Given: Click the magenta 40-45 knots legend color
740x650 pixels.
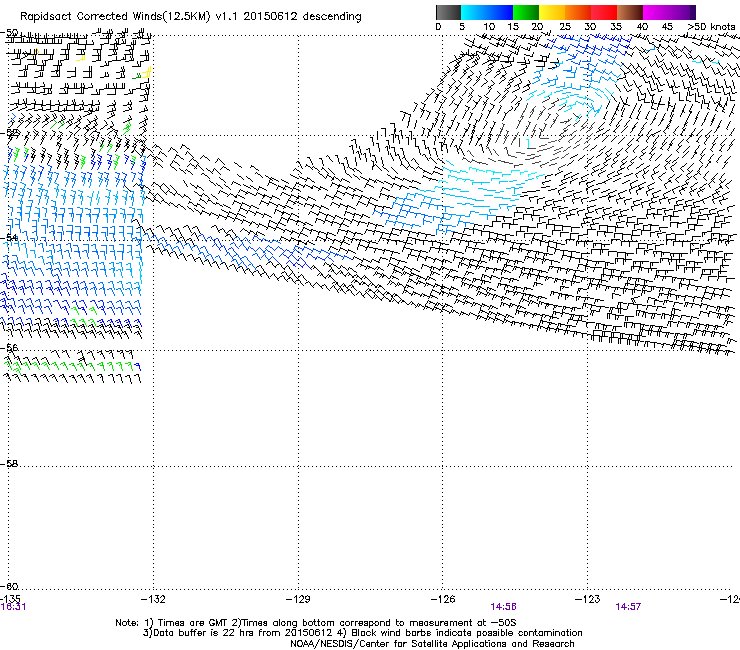Looking at the screenshot, I should 656,12.
